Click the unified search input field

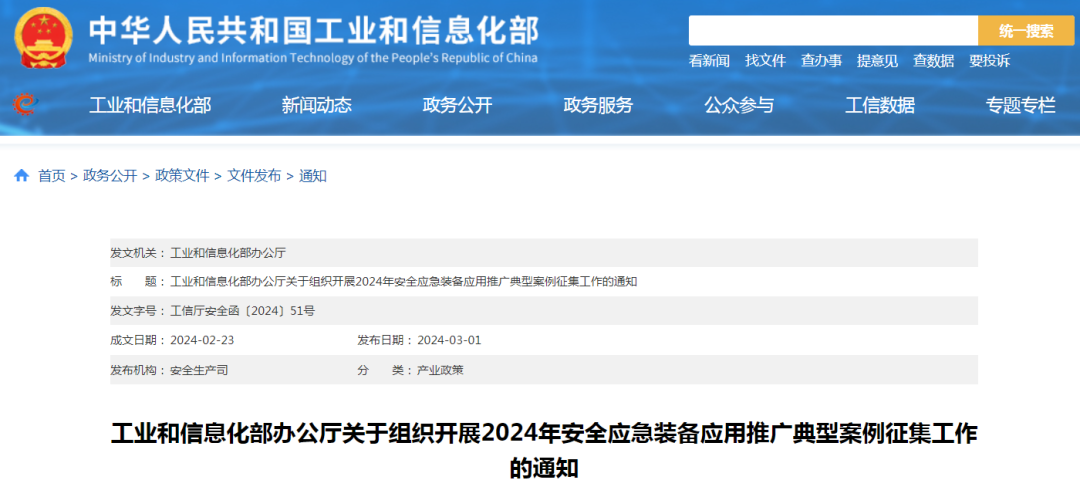833,30
